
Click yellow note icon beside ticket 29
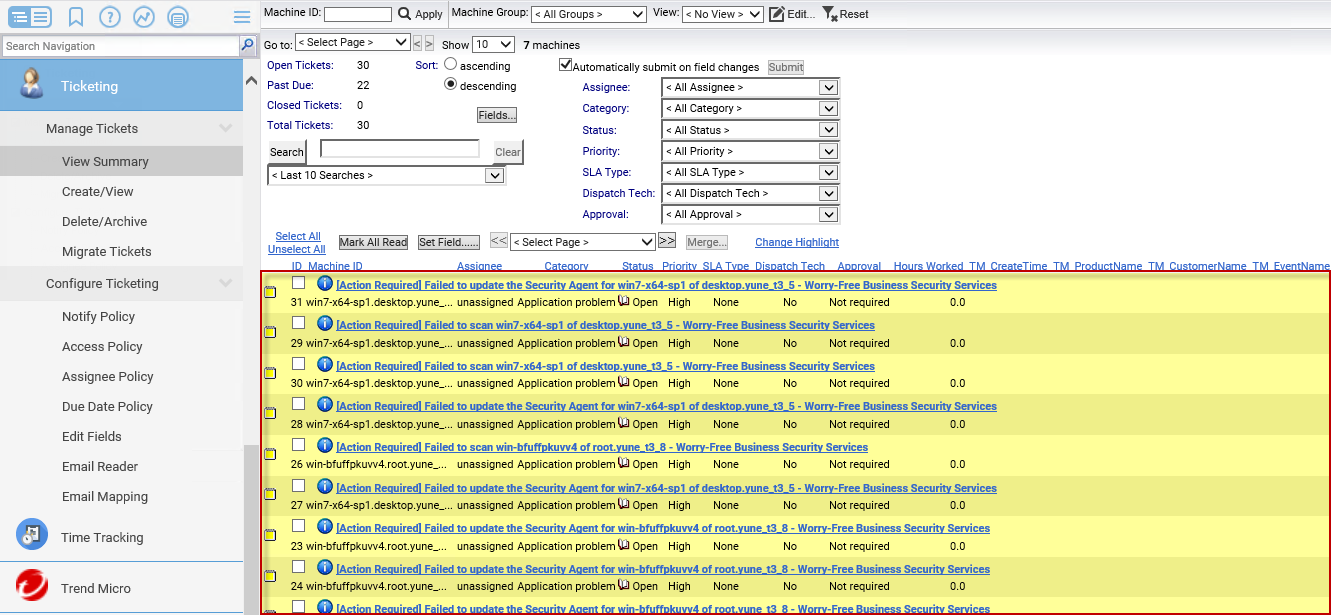(270, 333)
